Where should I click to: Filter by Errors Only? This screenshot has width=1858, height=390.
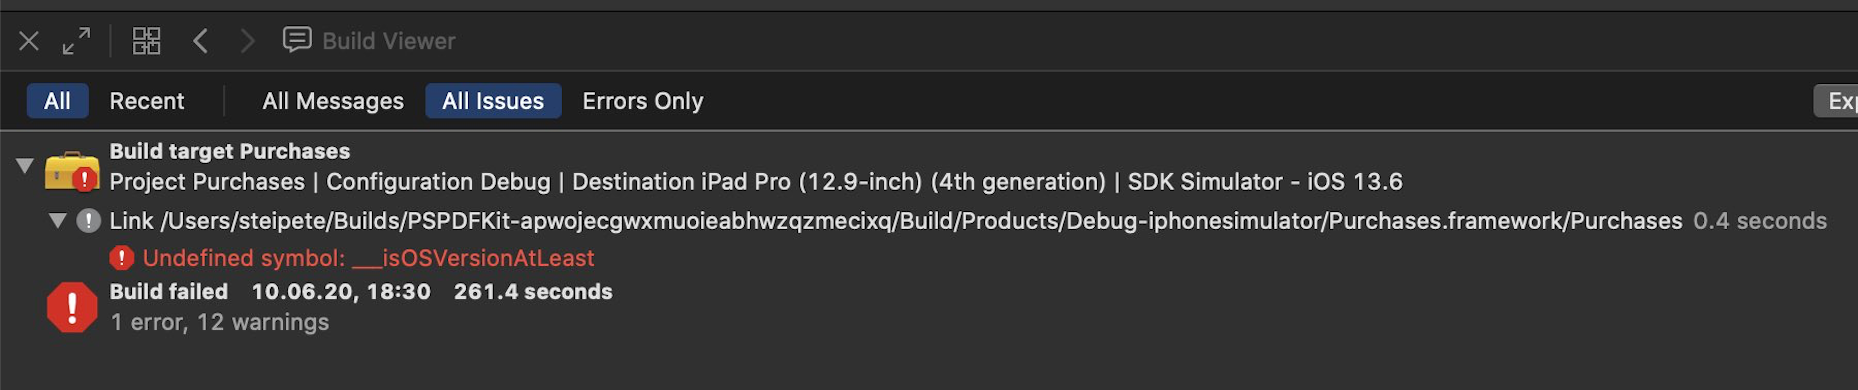pyautogui.click(x=643, y=101)
